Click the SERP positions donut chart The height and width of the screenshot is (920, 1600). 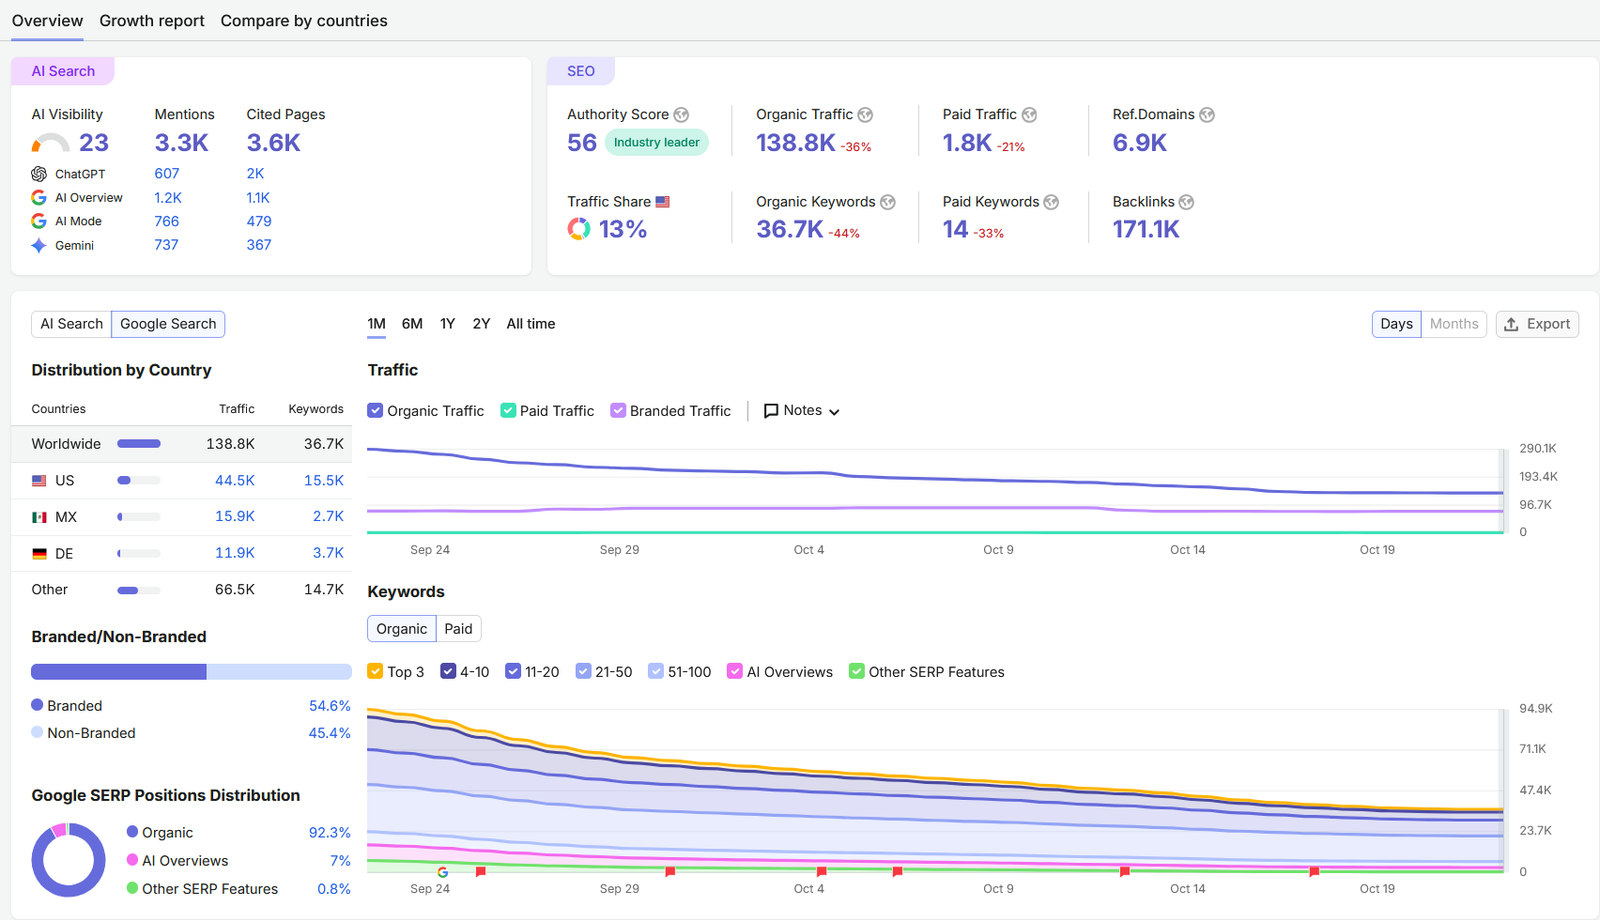pyautogui.click(x=68, y=860)
